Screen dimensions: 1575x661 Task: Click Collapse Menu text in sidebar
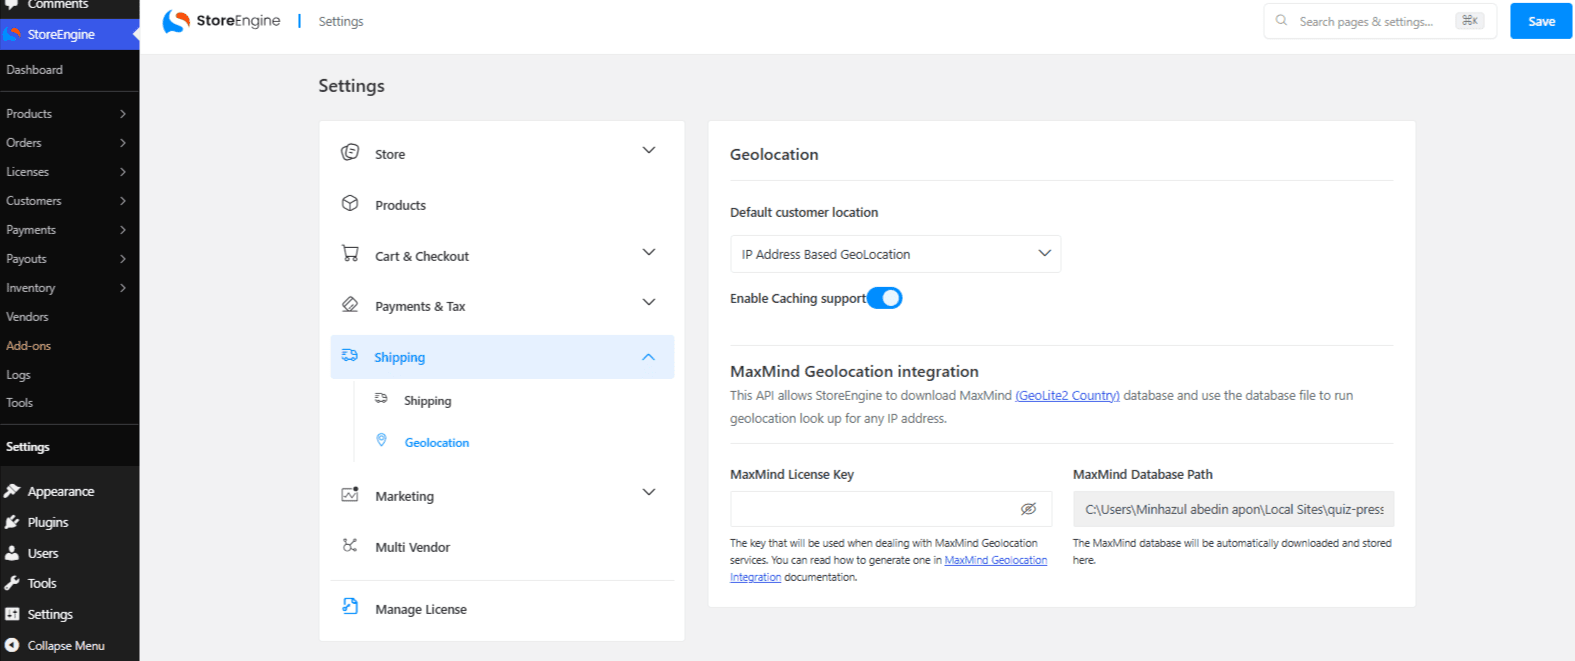pos(66,645)
